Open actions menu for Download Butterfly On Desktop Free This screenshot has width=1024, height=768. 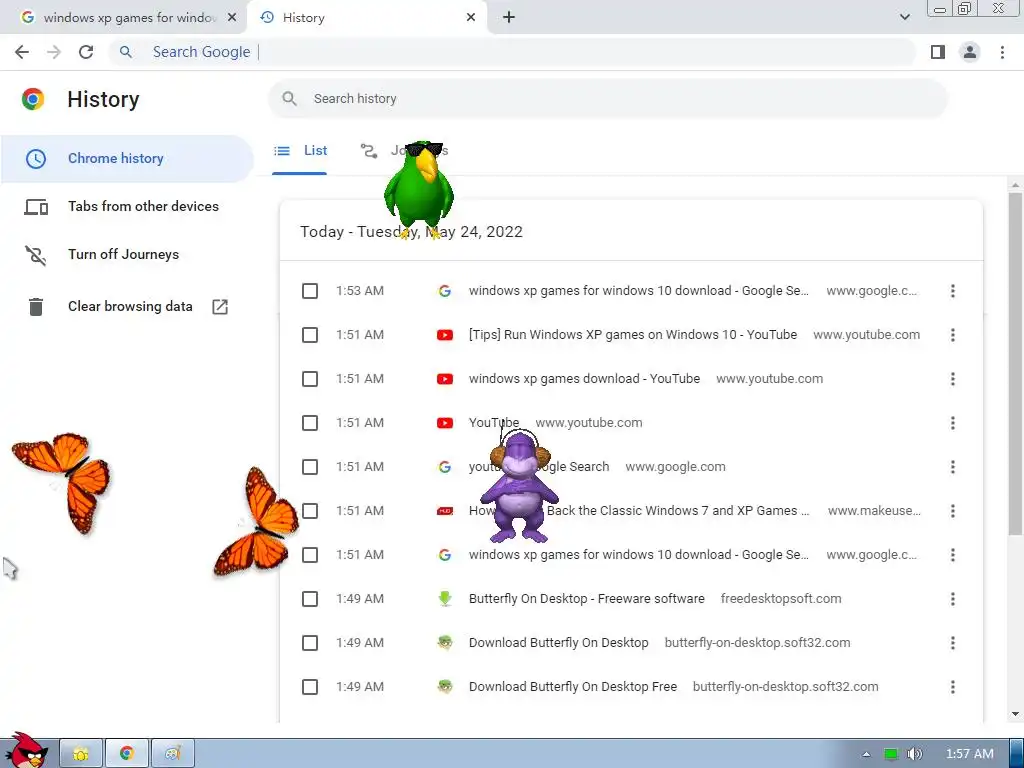(953, 687)
